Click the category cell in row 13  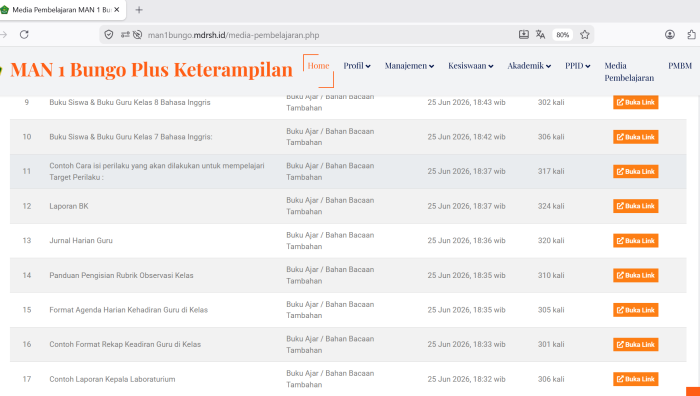330,241
